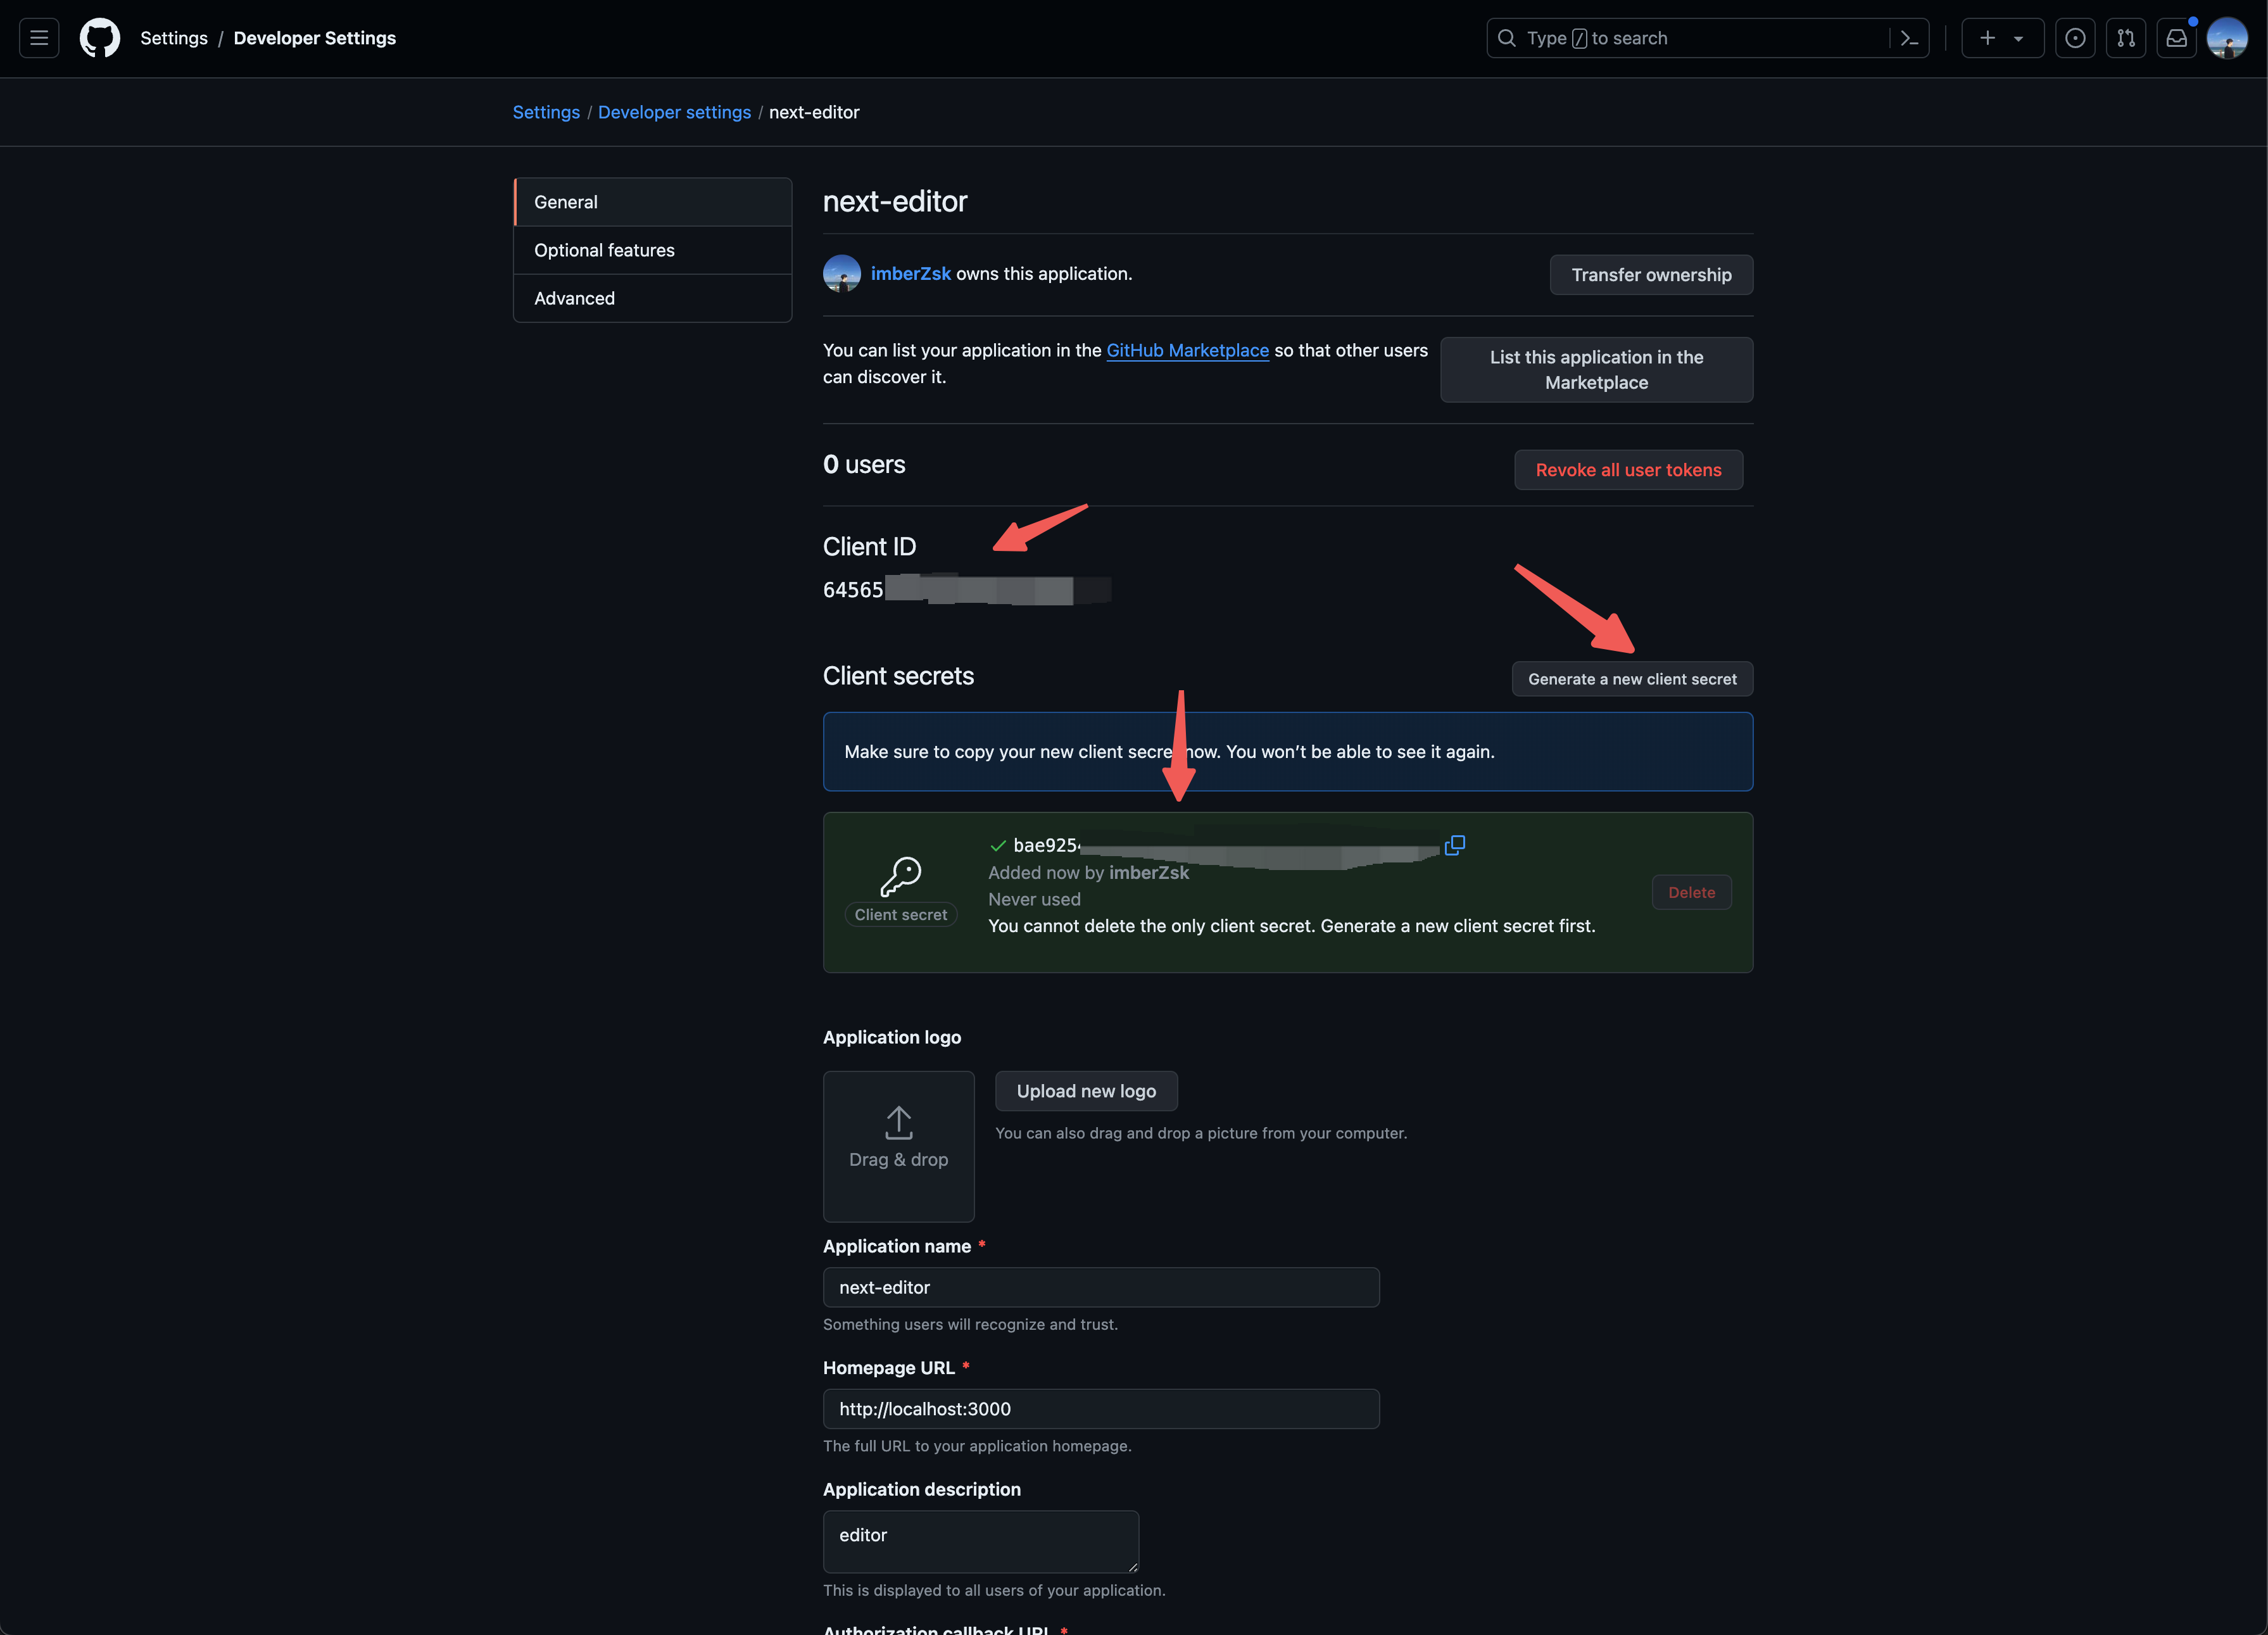Click the 'Client ID' heading

click(x=869, y=547)
